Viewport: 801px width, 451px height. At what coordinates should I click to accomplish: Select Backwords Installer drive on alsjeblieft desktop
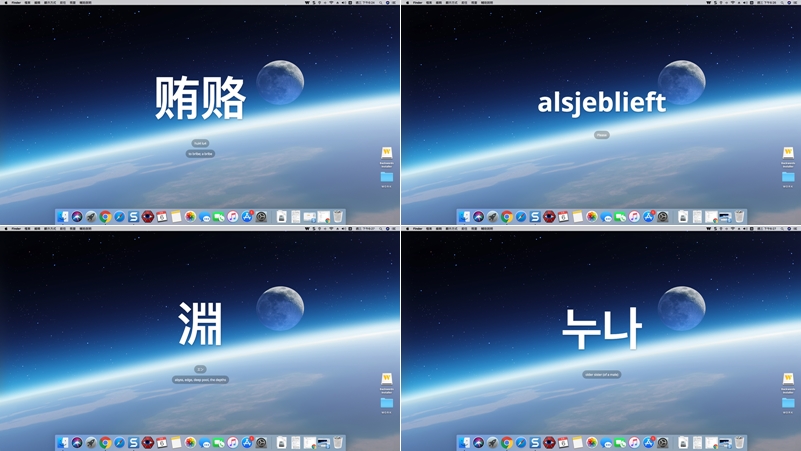pos(788,157)
